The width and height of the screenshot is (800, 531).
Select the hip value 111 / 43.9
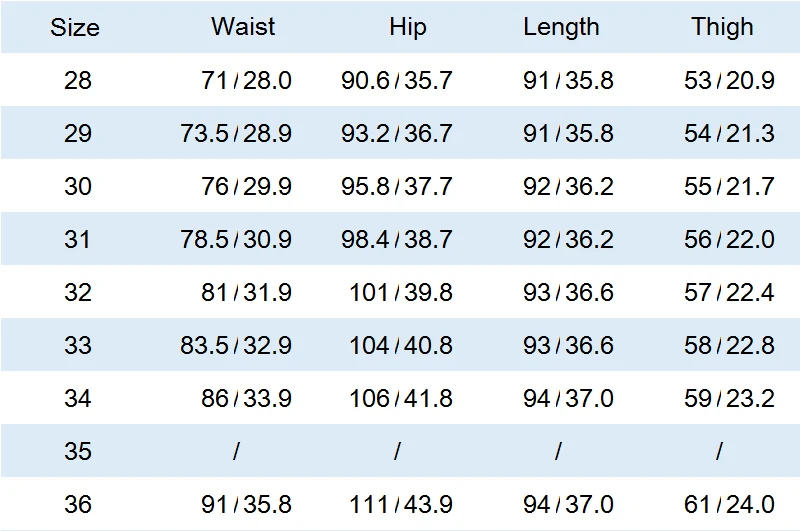click(401, 504)
